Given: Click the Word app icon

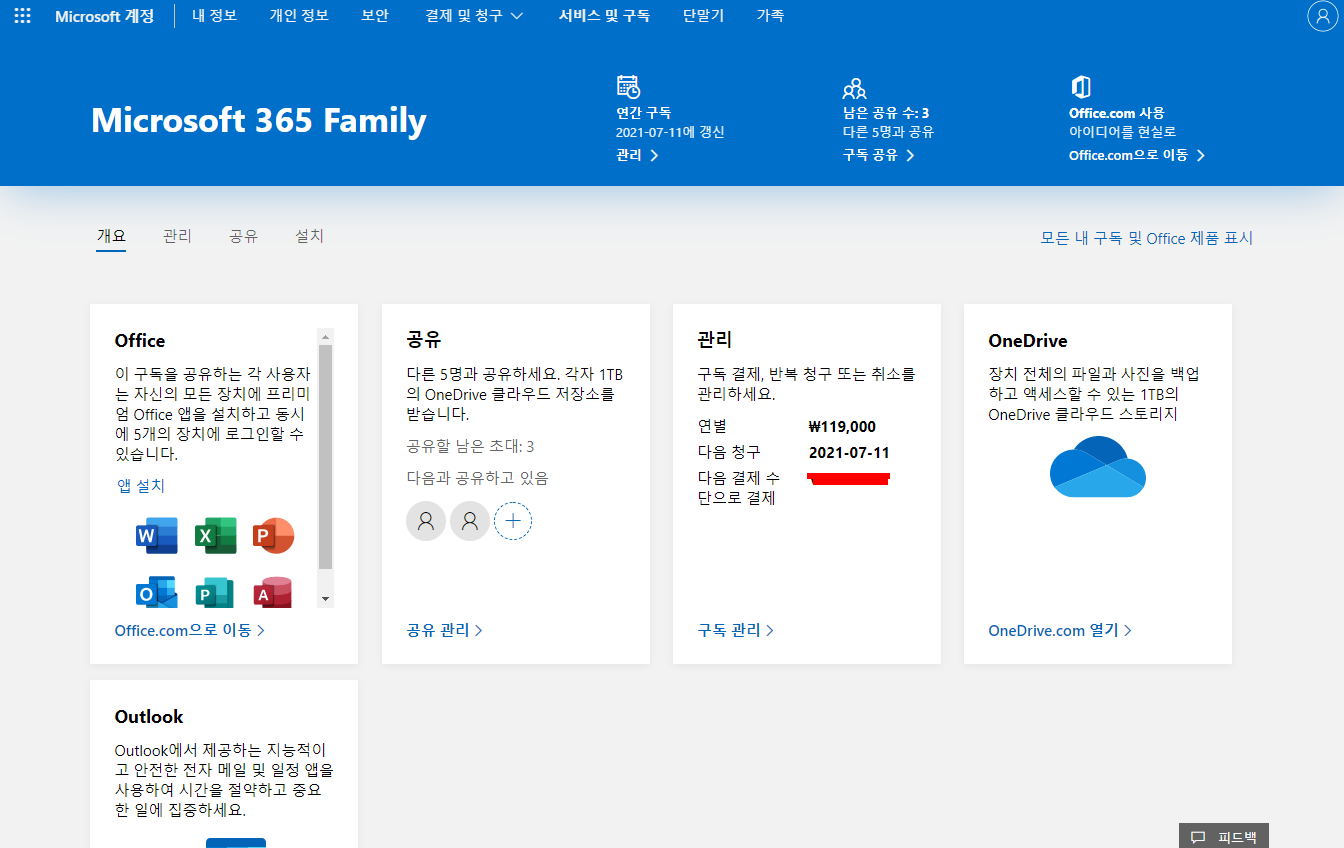Looking at the screenshot, I should 156,536.
